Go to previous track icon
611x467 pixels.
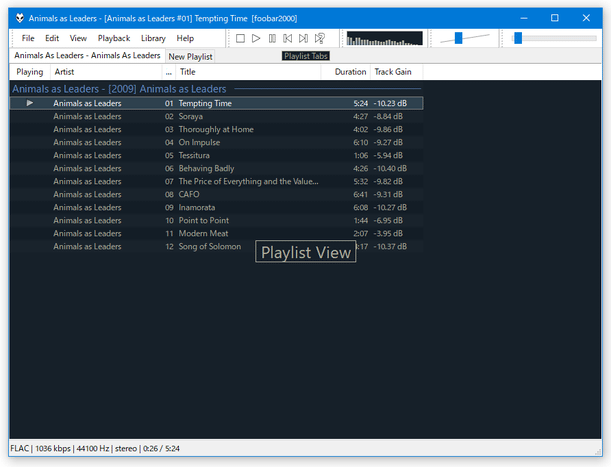[x=288, y=38]
